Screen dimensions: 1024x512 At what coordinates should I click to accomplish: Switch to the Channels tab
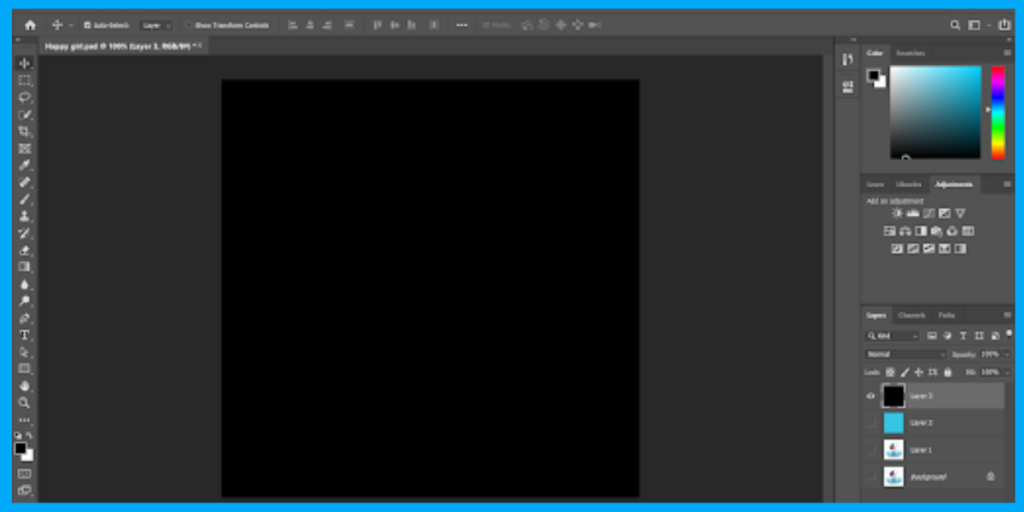[911, 315]
